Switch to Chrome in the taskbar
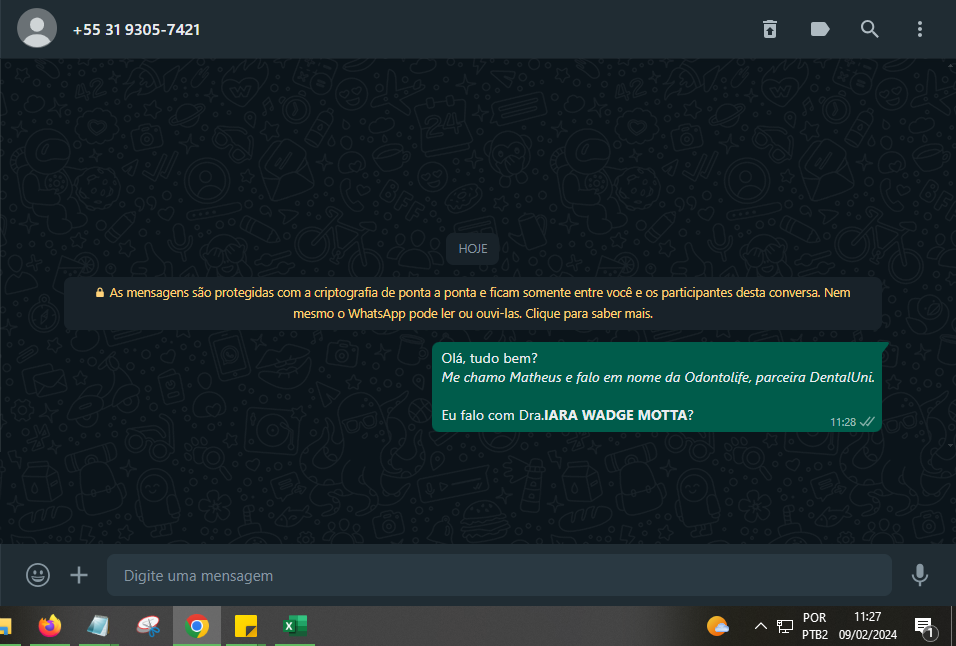956x646 pixels. (197, 626)
